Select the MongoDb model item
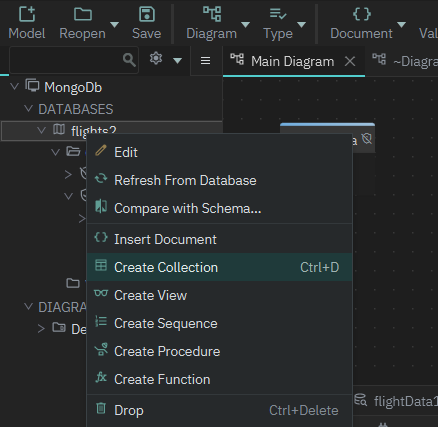438x427 pixels. tap(73, 87)
